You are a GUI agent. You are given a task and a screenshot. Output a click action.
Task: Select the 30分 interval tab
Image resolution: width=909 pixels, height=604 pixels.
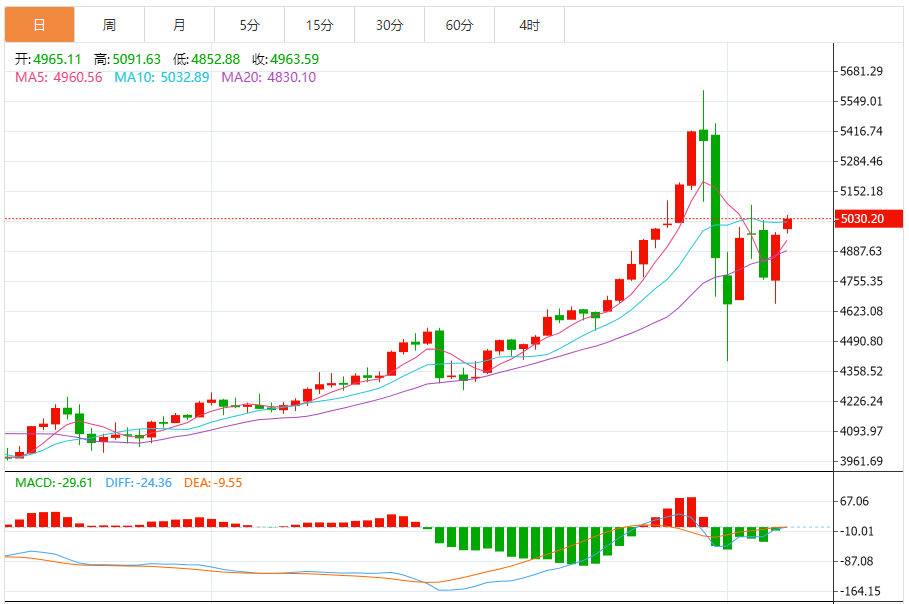[x=389, y=25]
